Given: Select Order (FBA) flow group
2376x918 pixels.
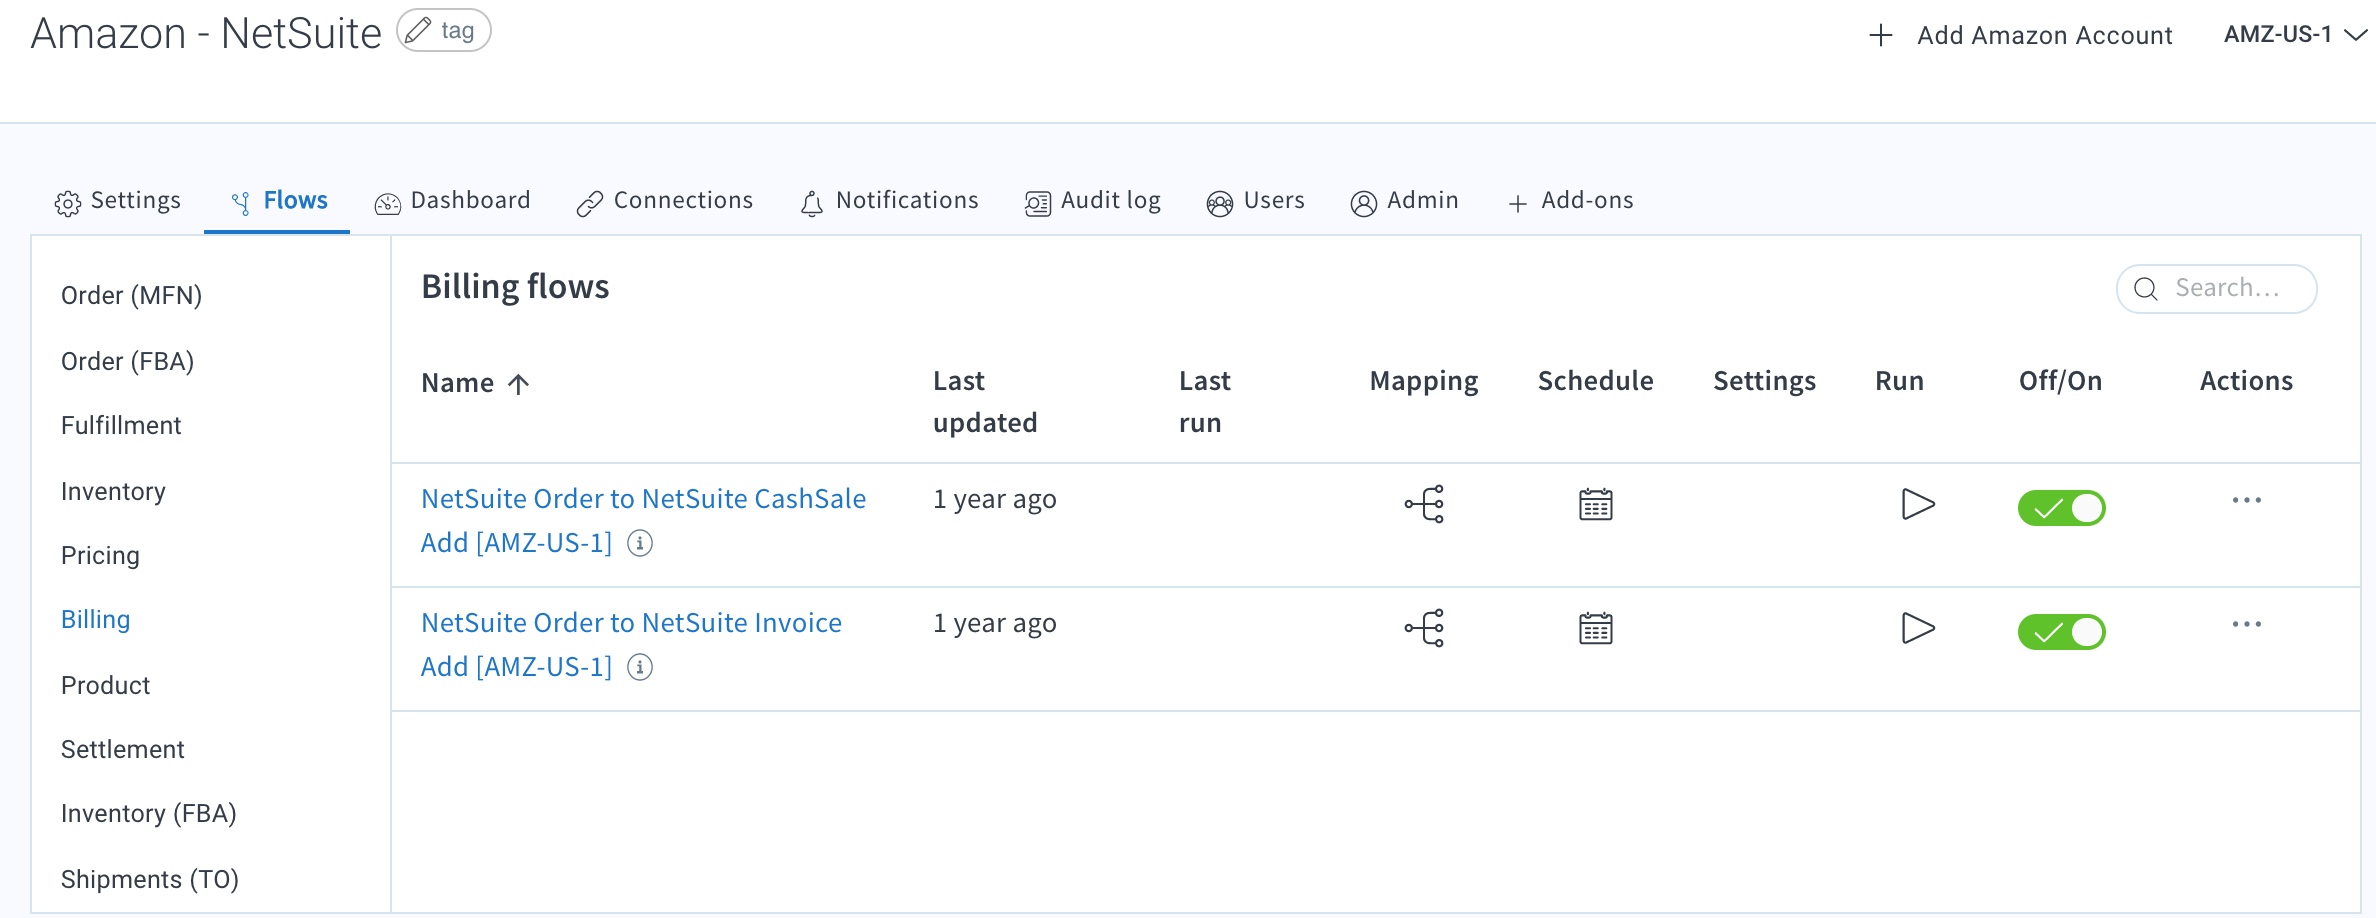Looking at the screenshot, I should click(127, 361).
